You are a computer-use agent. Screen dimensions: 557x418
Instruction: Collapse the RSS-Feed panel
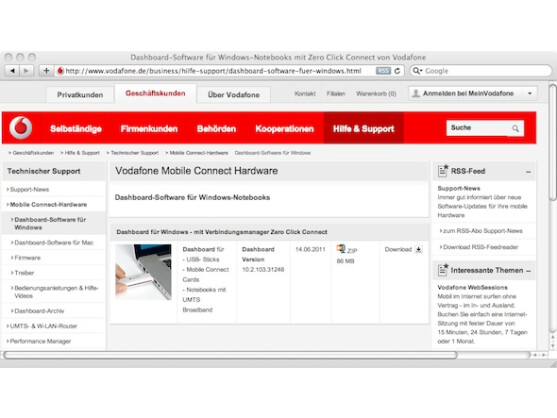[x=528, y=172]
